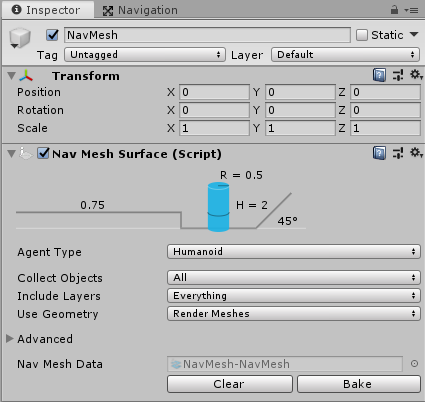Open the Nav Mesh Surface presets icon
Screen dimensions: 425x402
[x=398, y=153]
